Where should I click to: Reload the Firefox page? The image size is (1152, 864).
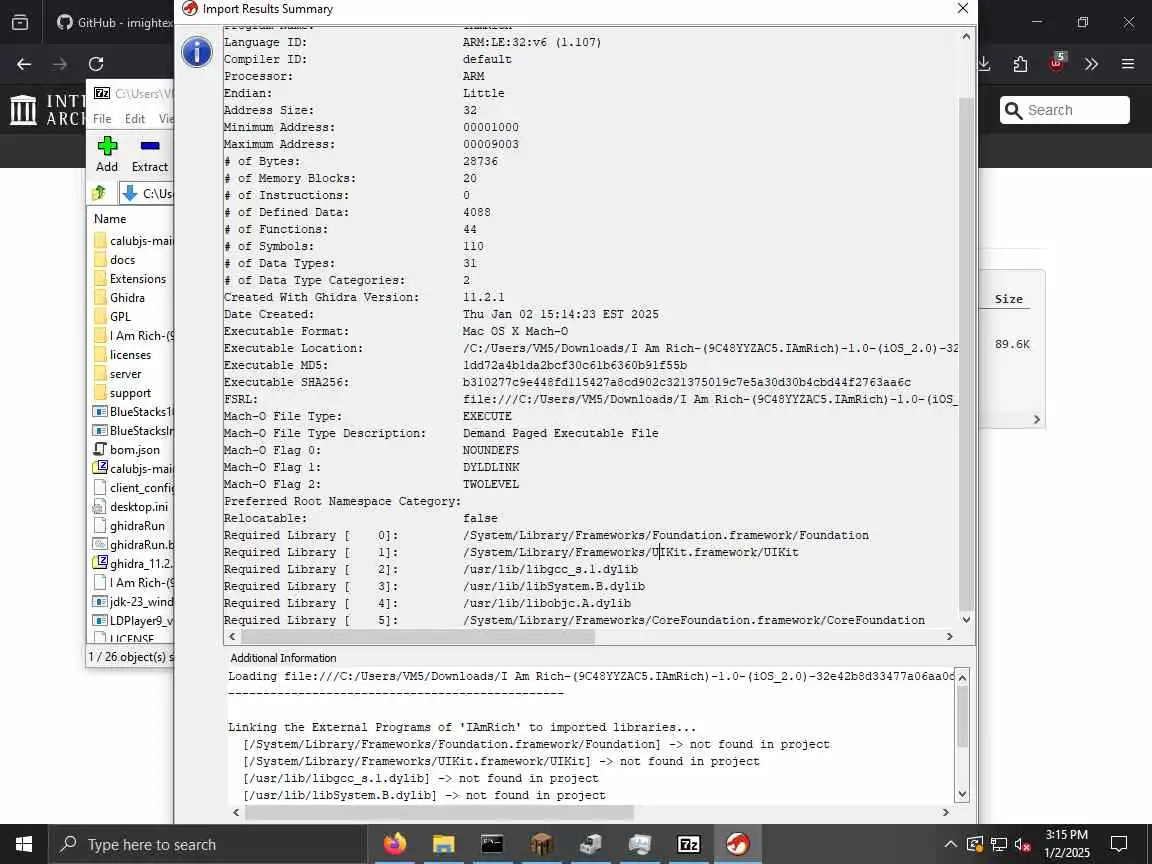pyautogui.click(x=96, y=64)
